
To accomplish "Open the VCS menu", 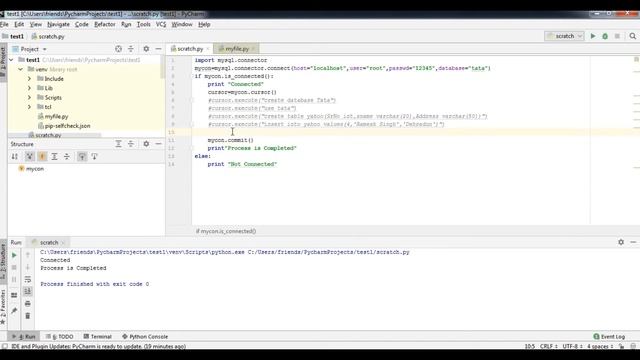I will click(161, 24).
